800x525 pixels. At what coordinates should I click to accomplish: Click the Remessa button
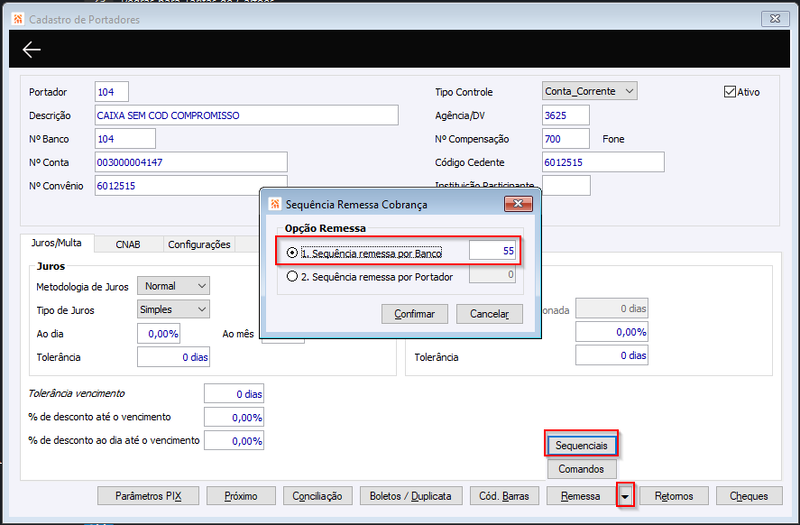coord(581,496)
